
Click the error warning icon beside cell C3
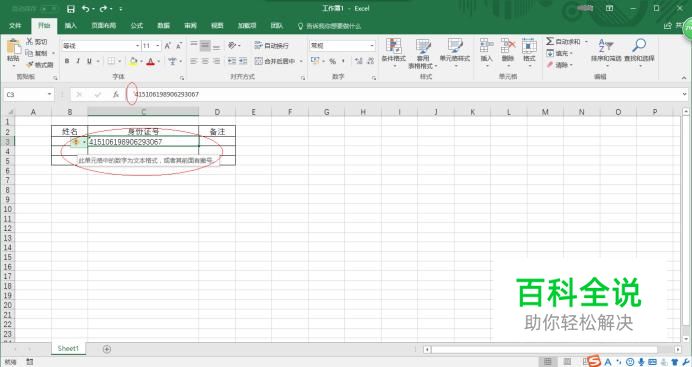coord(76,142)
